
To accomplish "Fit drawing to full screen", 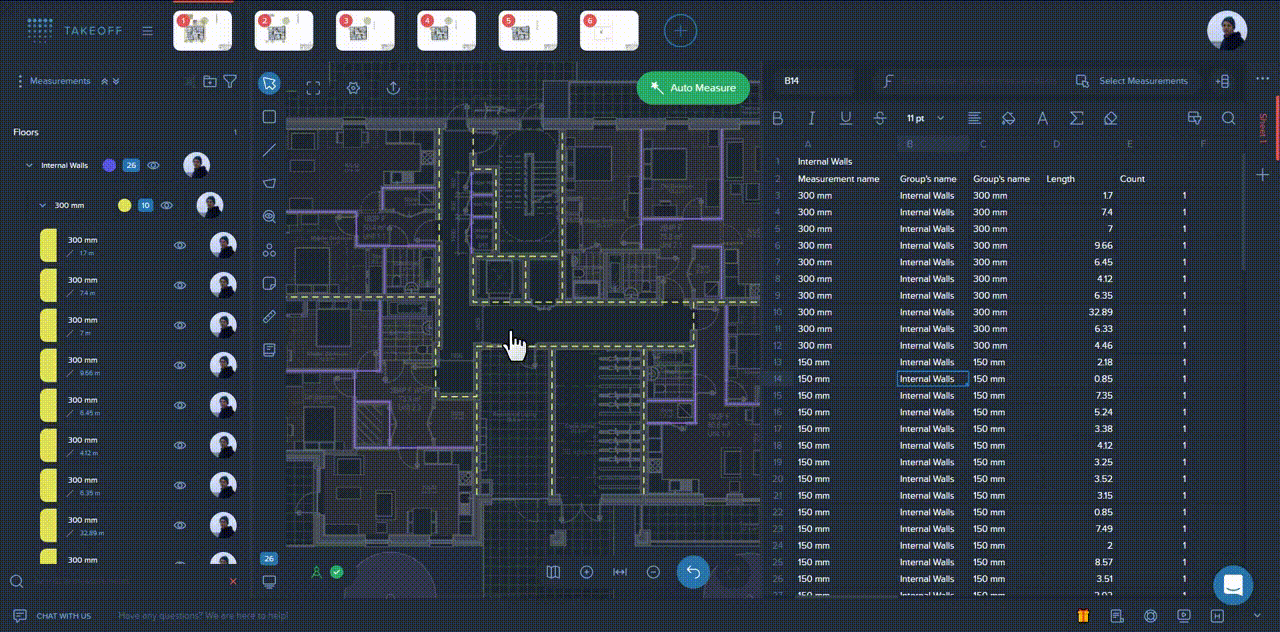I will coord(313,88).
